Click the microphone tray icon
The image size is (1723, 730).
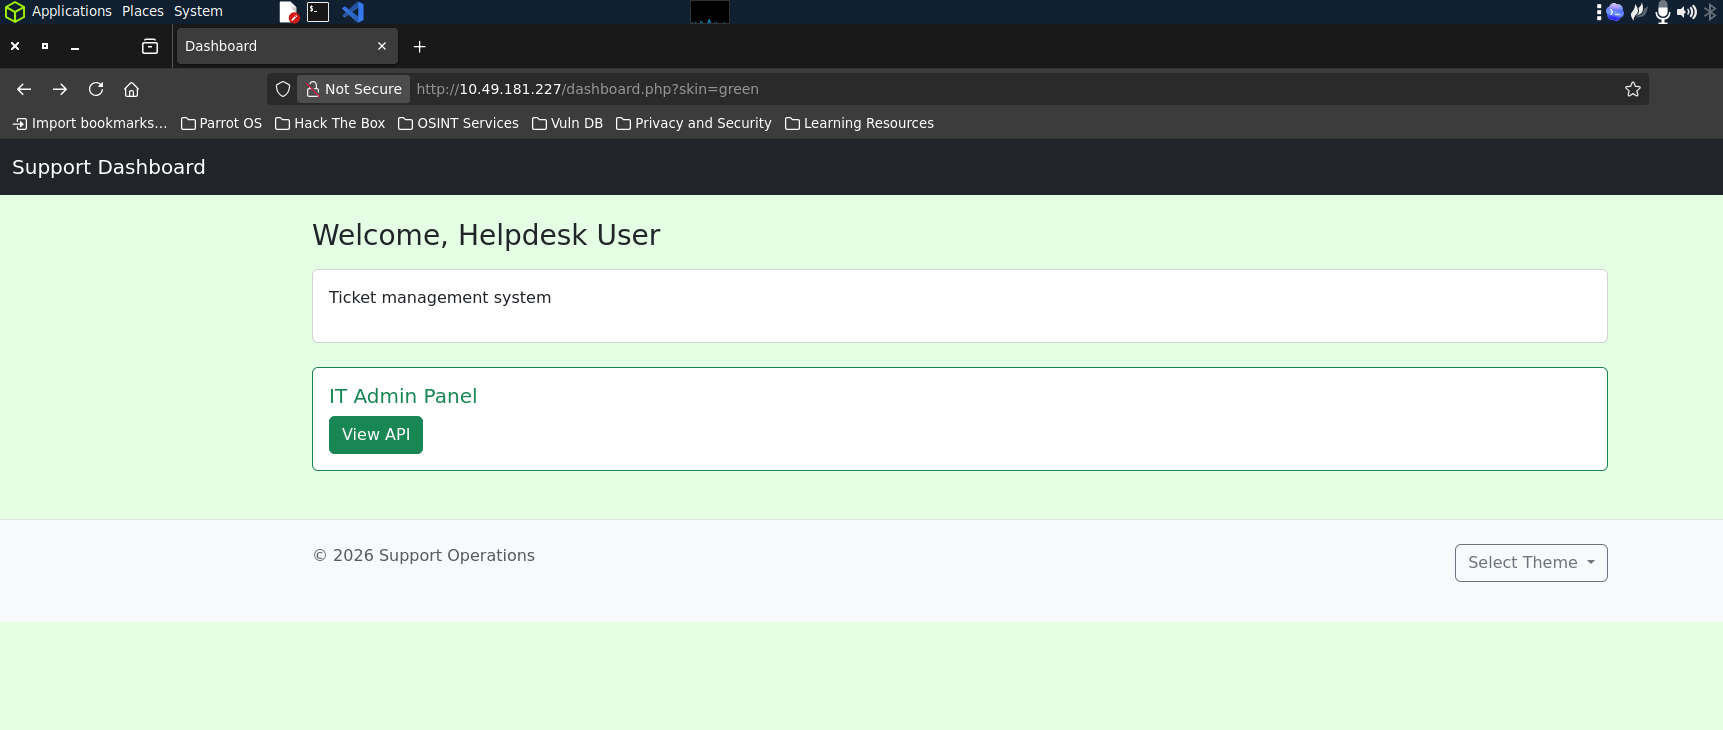(x=1663, y=12)
